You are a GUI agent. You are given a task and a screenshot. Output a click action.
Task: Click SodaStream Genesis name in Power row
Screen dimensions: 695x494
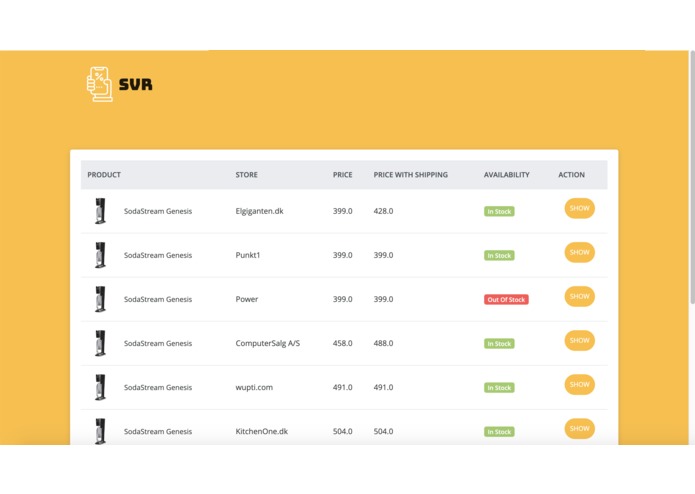pyautogui.click(x=158, y=299)
